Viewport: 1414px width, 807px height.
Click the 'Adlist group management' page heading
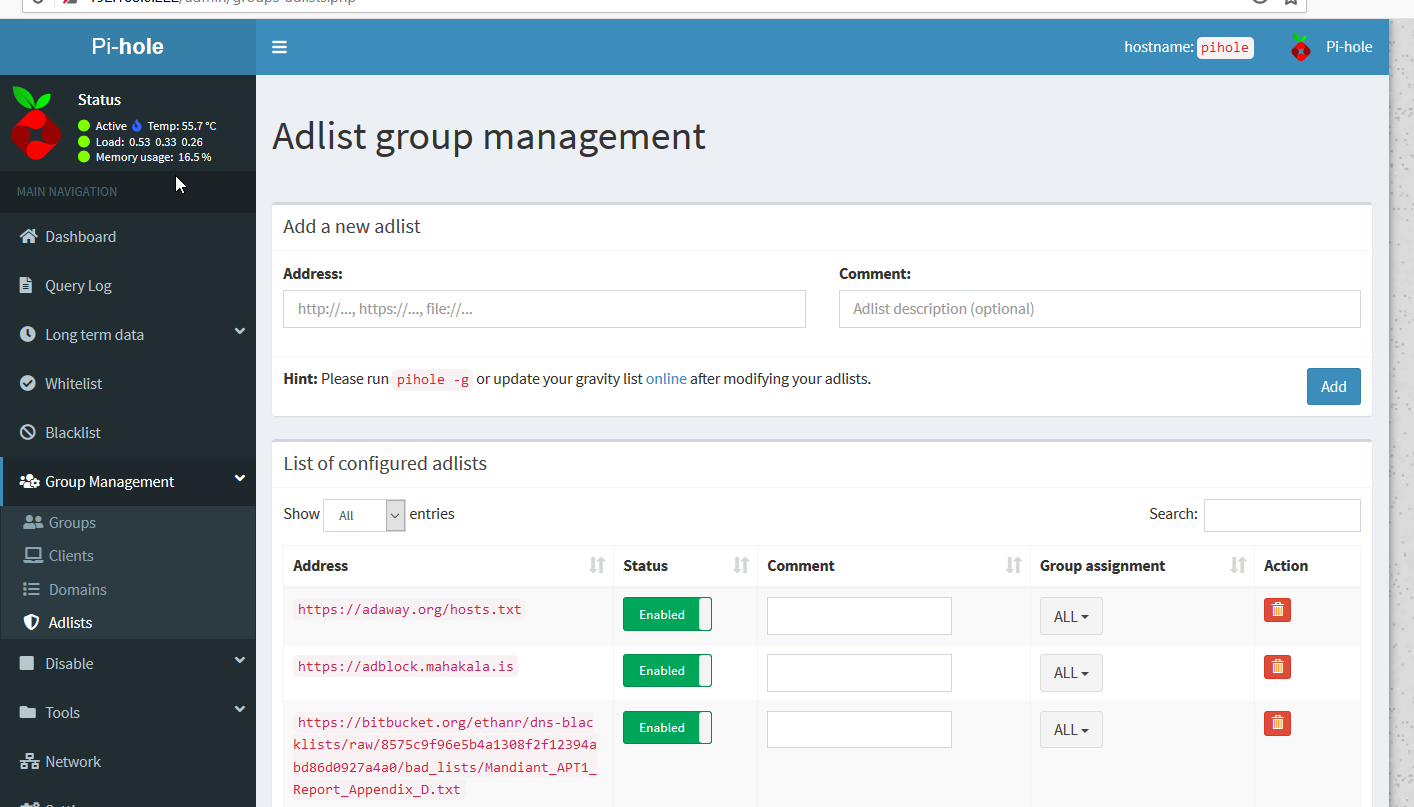[x=489, y=136]
